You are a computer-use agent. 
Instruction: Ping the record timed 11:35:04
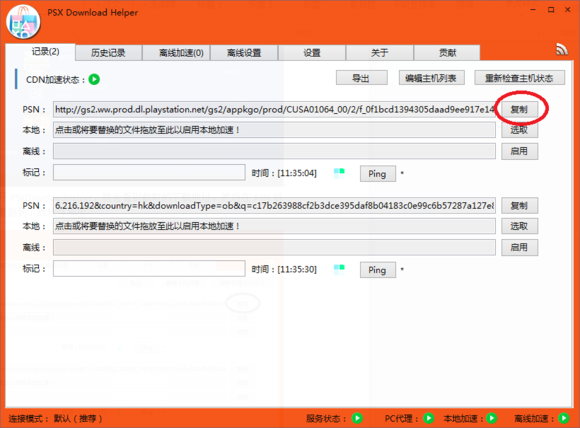point(378,173)
